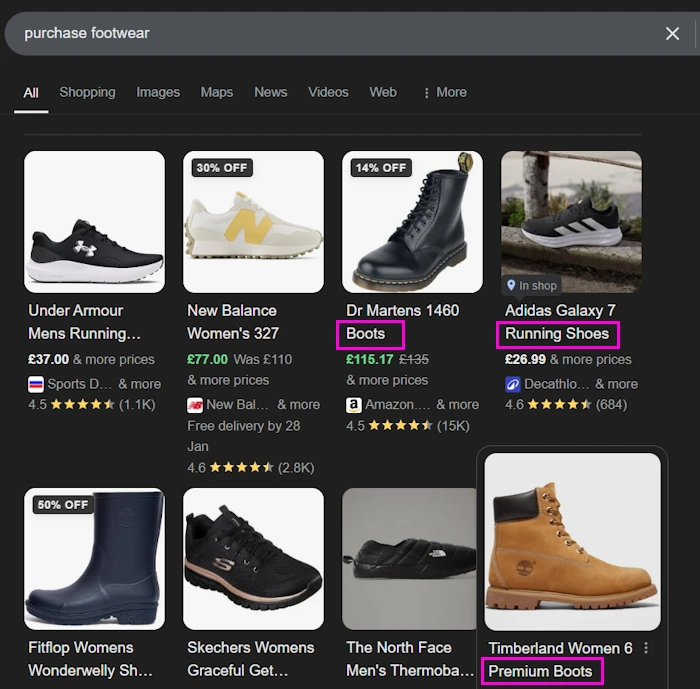This screenshot has height=689, width=700.
Task: Select the Web tab
Action: tap(383, 92)
